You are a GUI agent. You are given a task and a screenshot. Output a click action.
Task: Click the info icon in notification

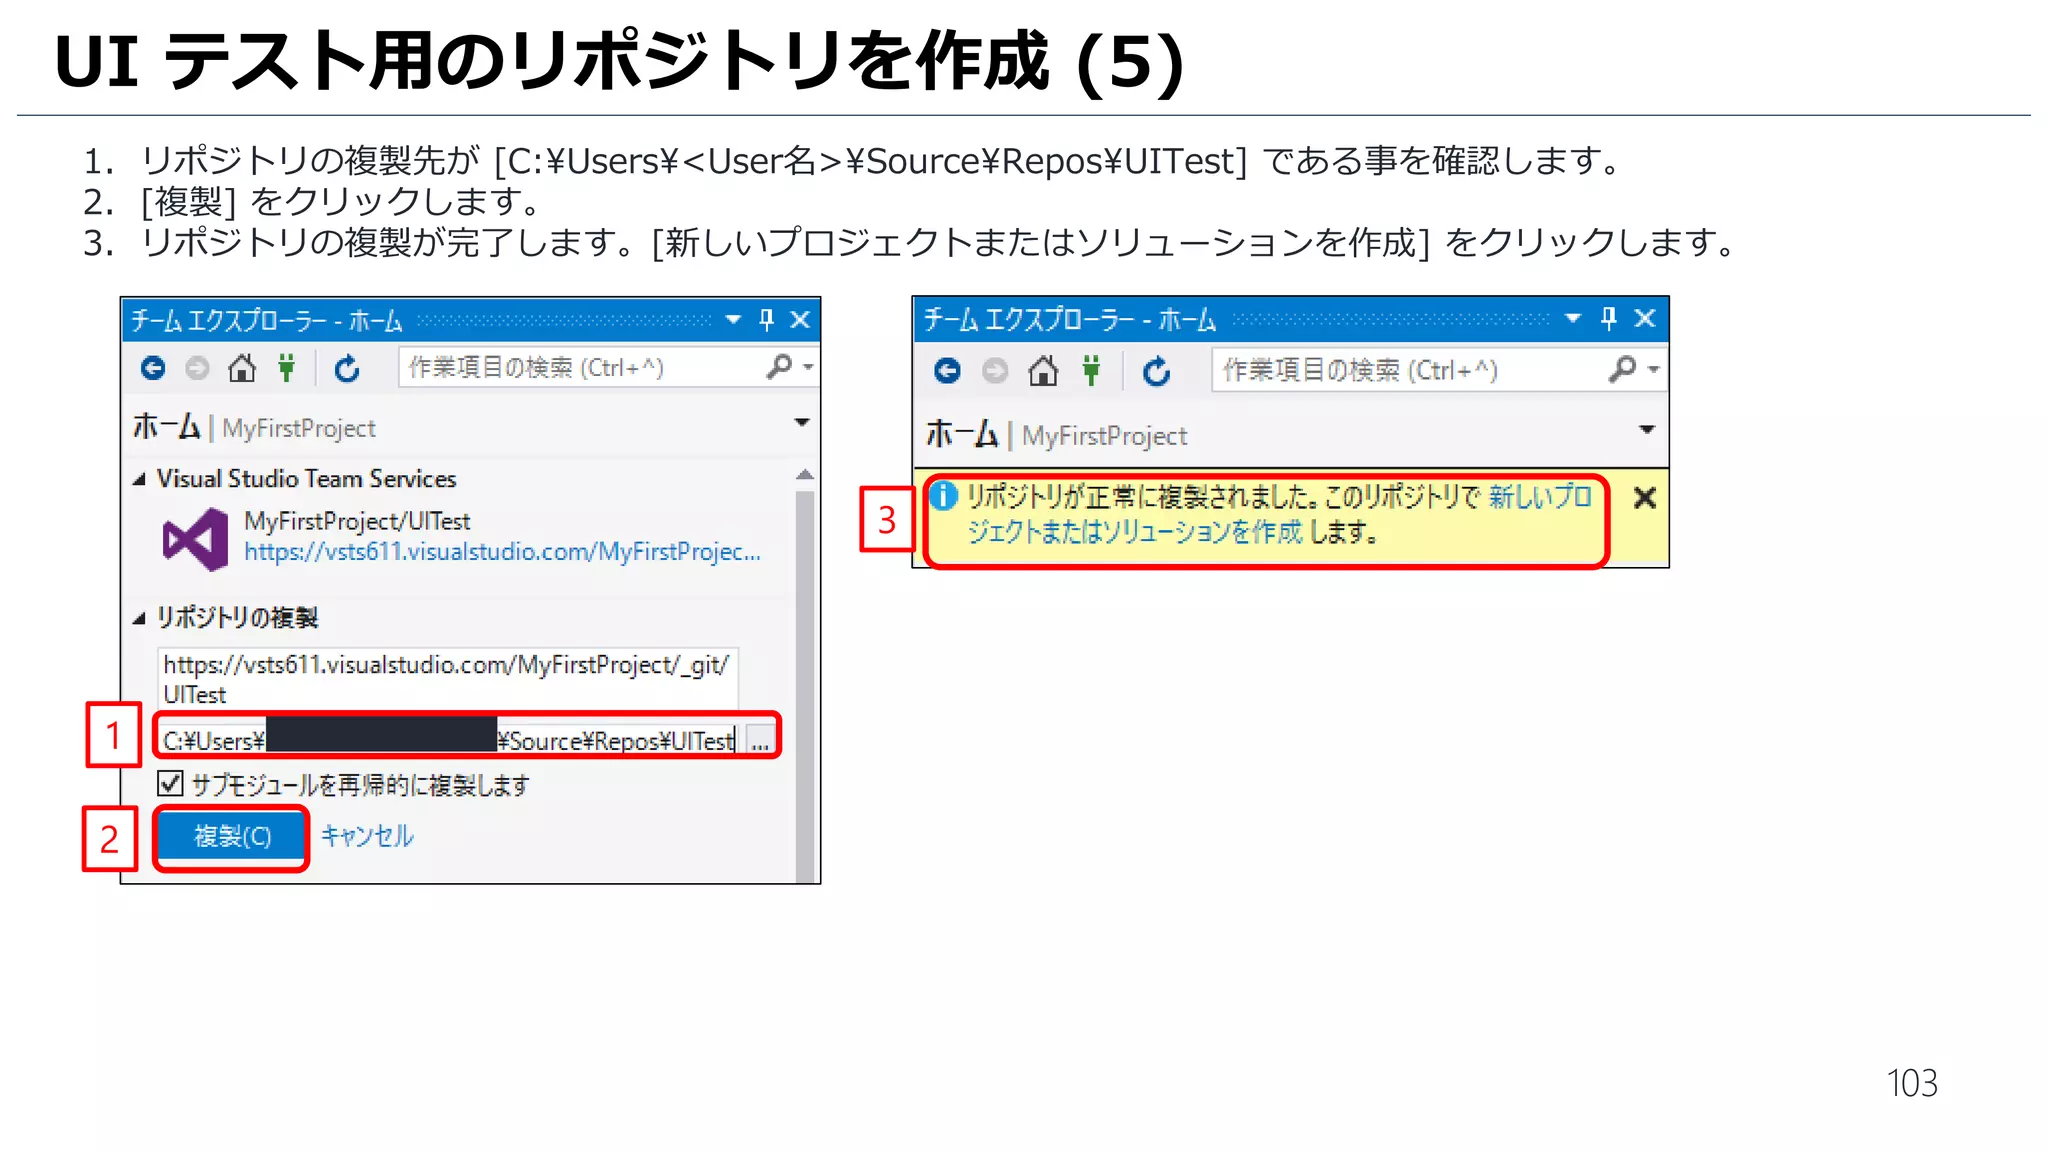[x=943, y=495]
